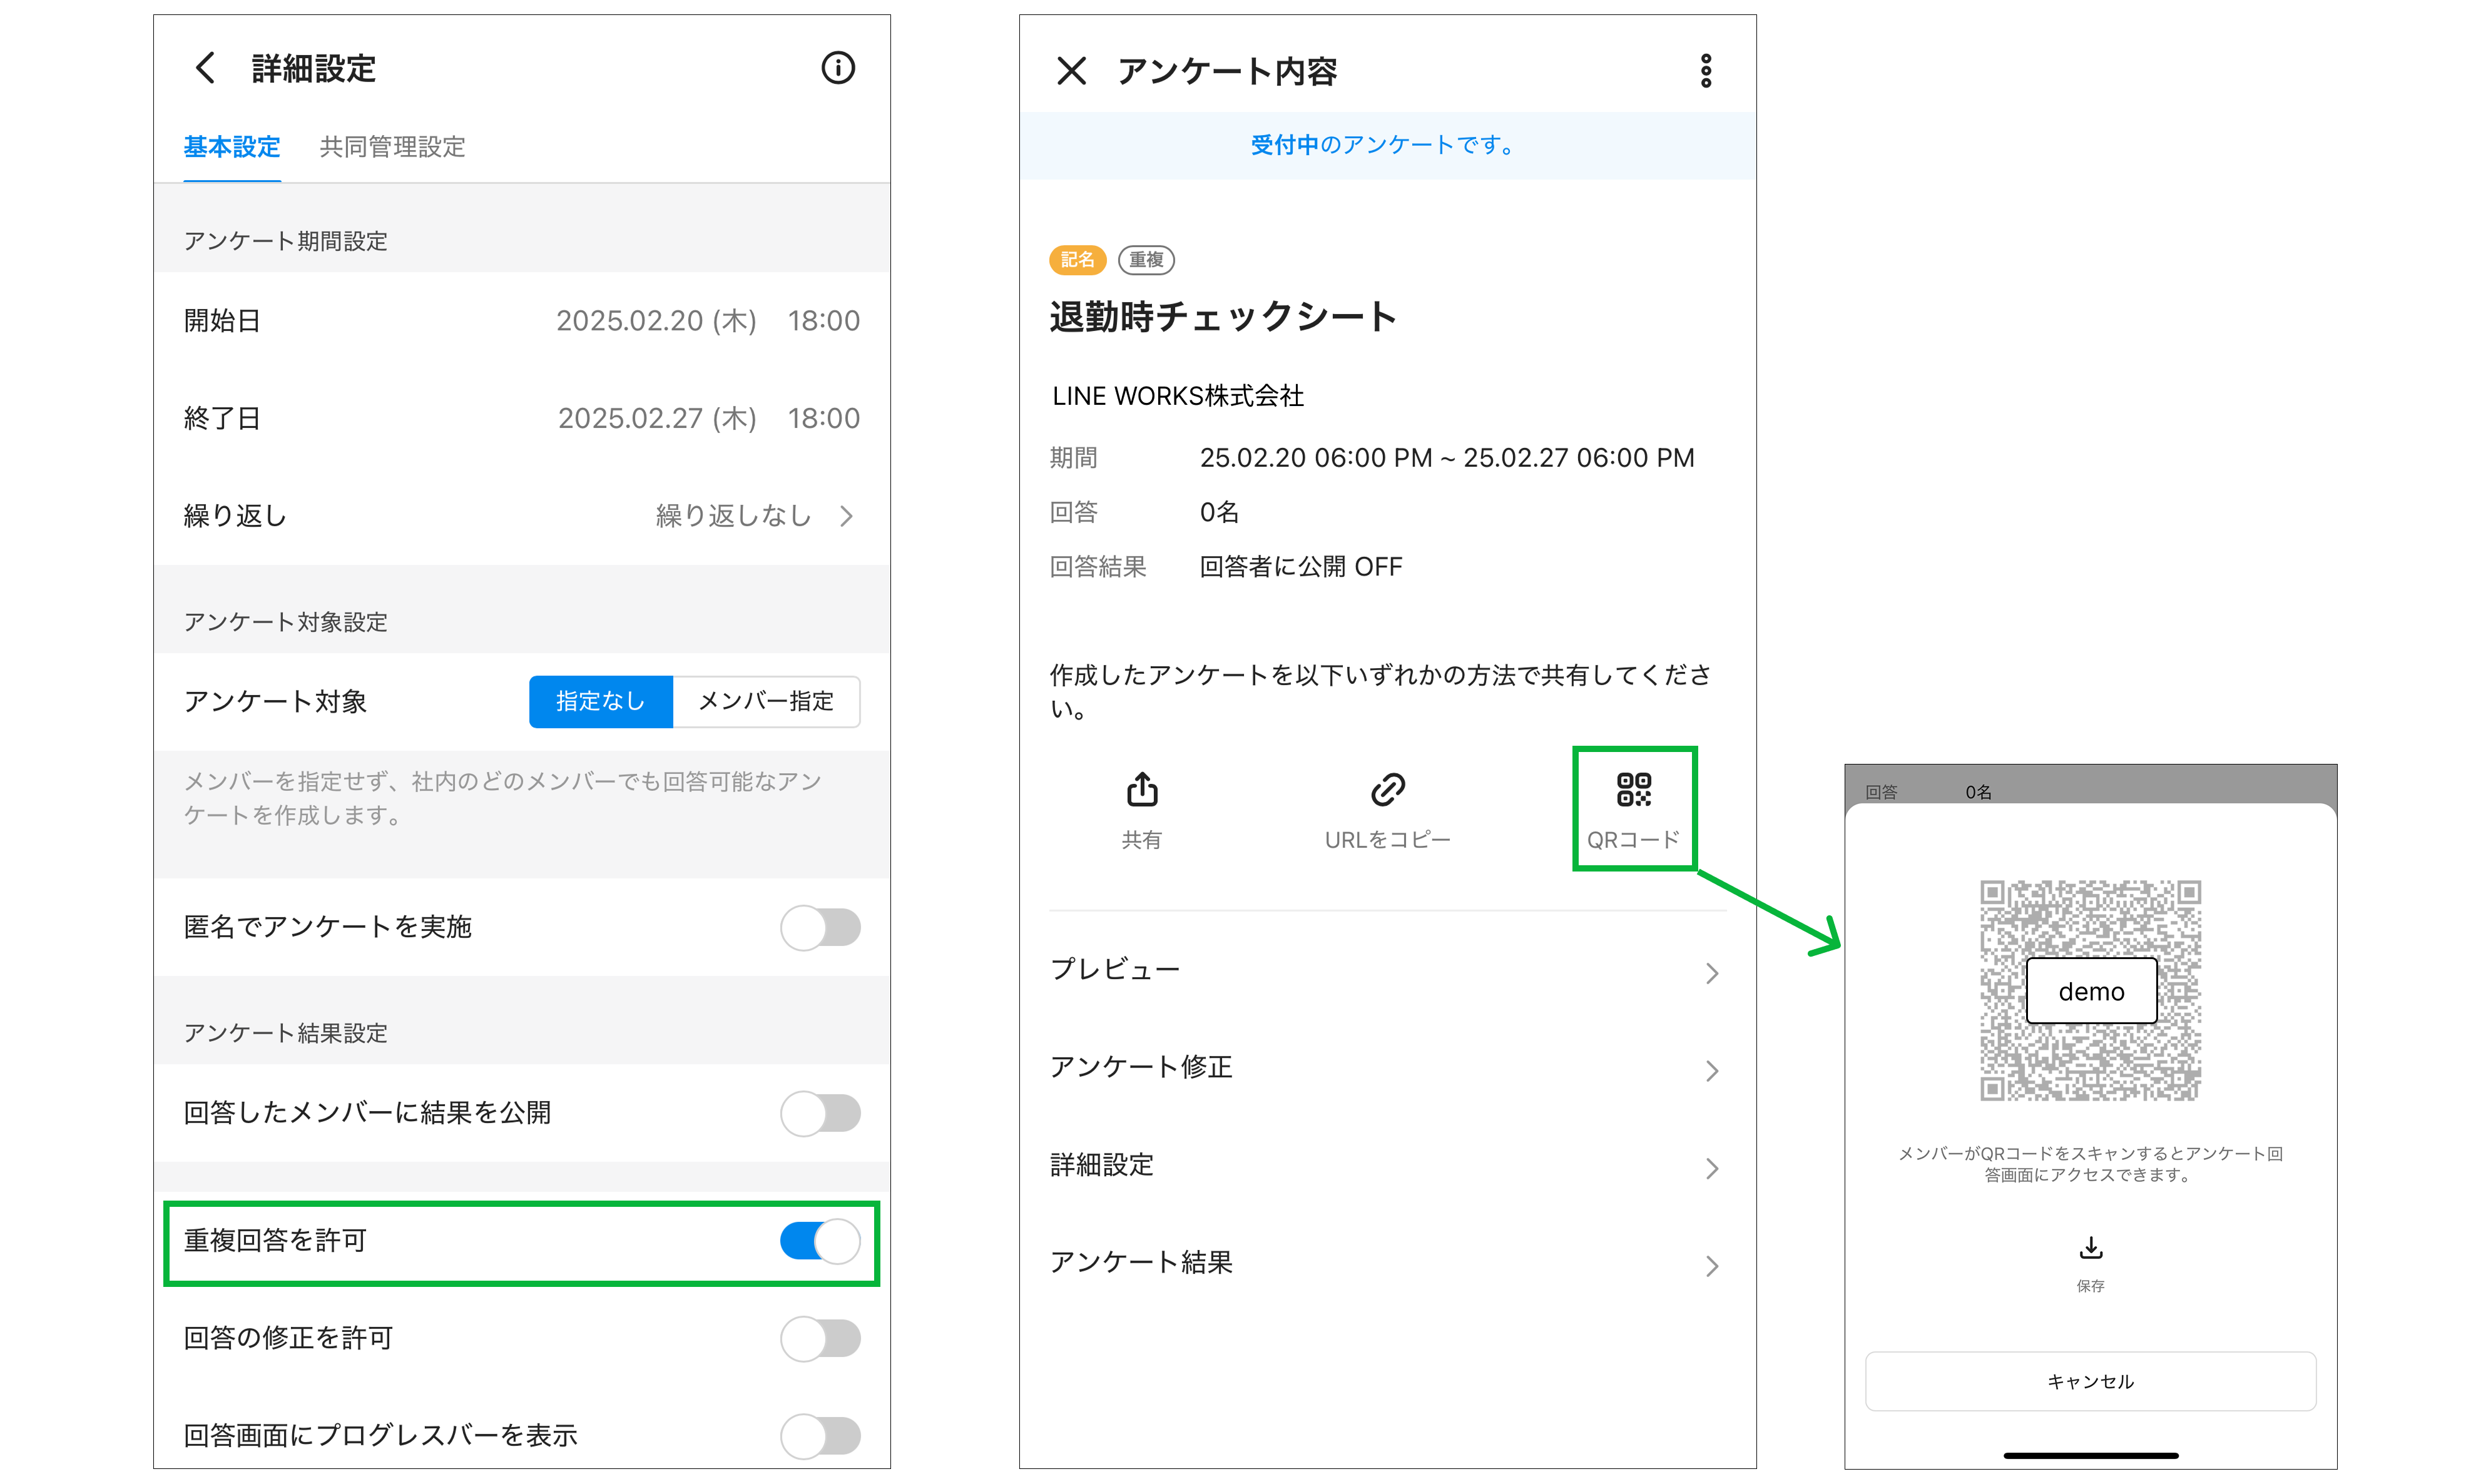Enable 匿名でアンケートを実施 toggle
Image resolution: width=2481 pixels, height=1484 pixels.
pyautogui.click(x=820, y=927)
